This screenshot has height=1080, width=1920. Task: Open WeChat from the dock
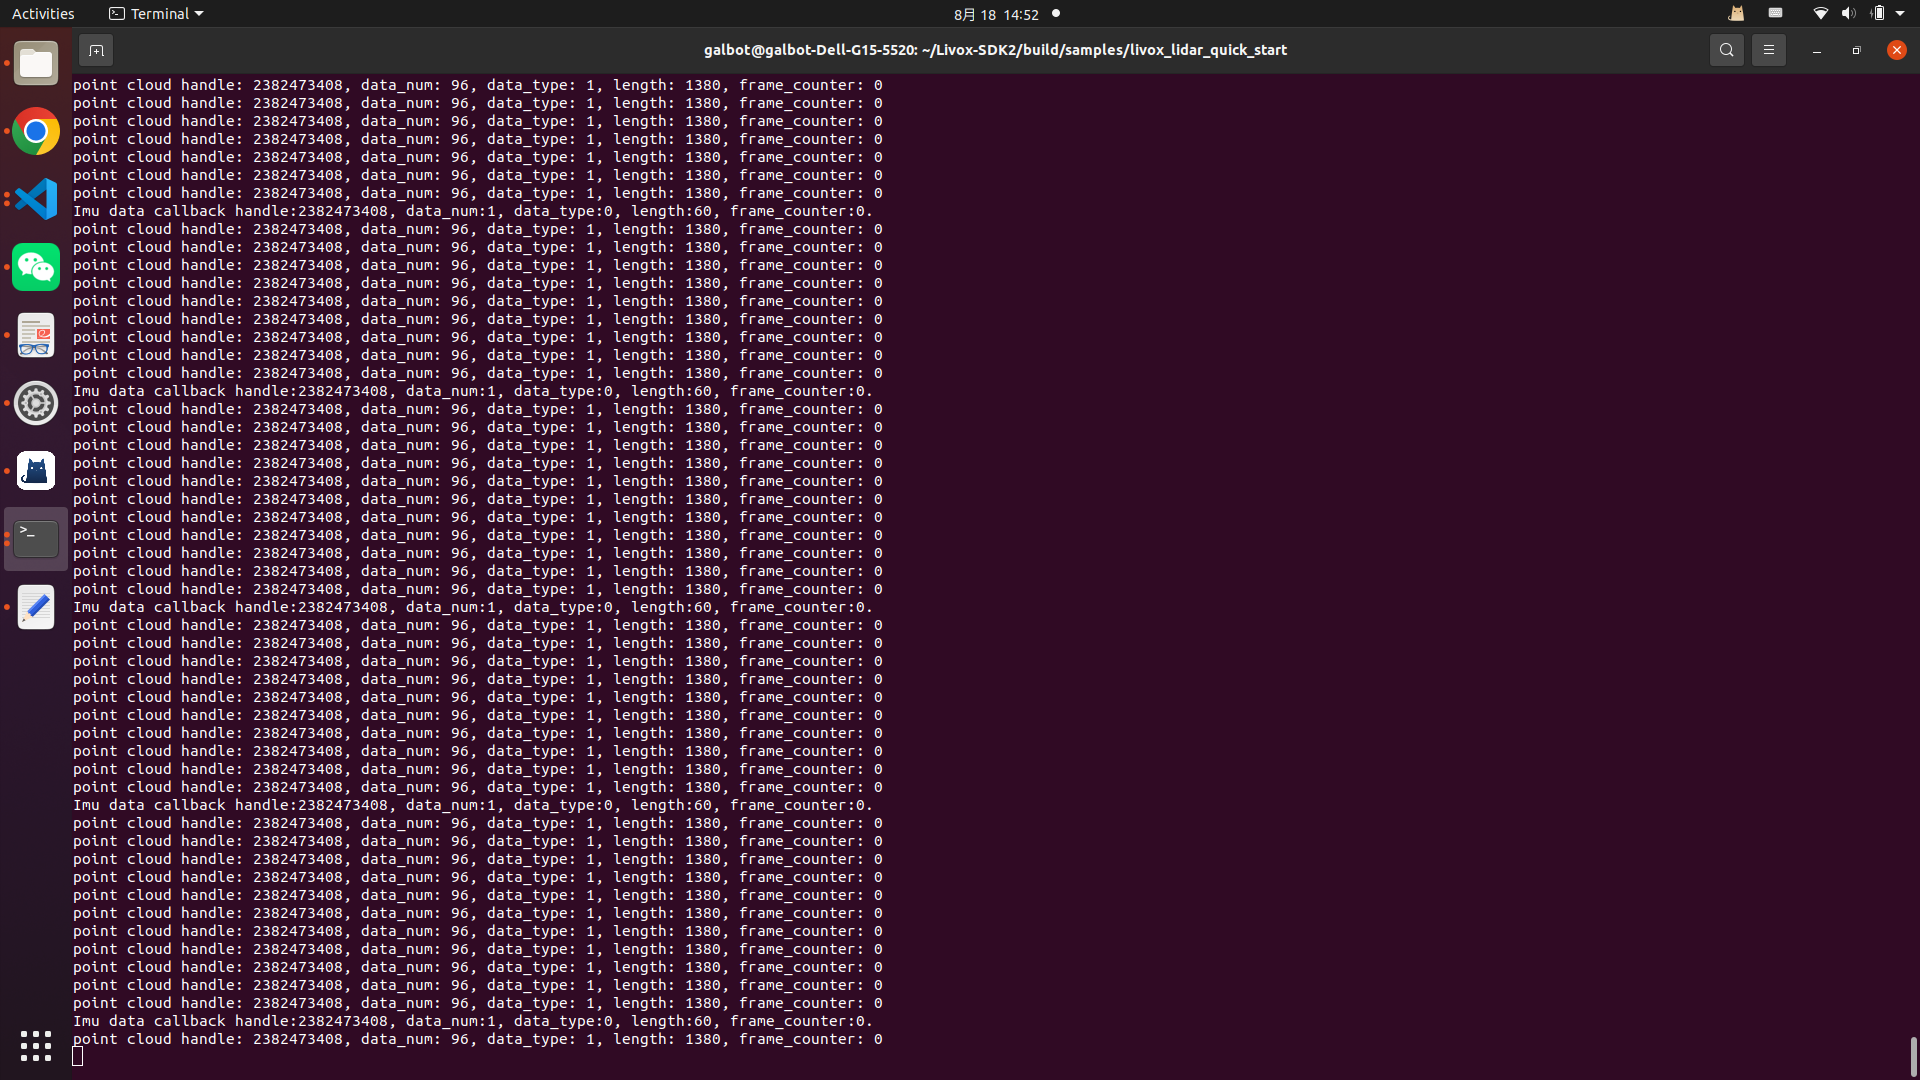click(x=36, y=267)
